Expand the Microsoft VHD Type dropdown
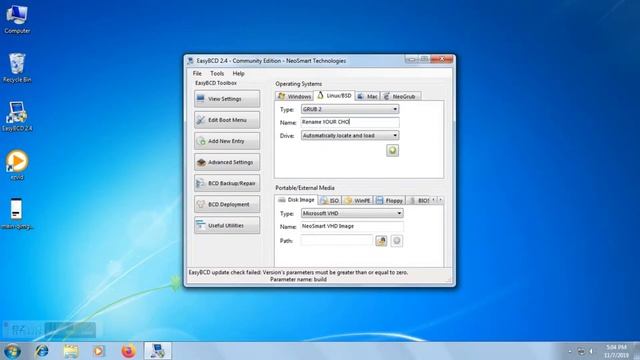 pyautogui.click(x=352, y=213)
